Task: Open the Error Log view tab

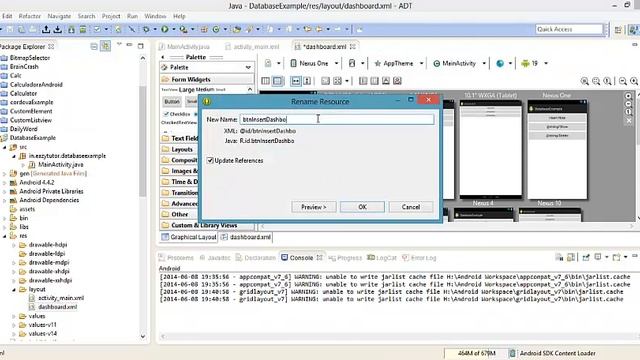Action: pyautogui.click(x=419, y=258)
